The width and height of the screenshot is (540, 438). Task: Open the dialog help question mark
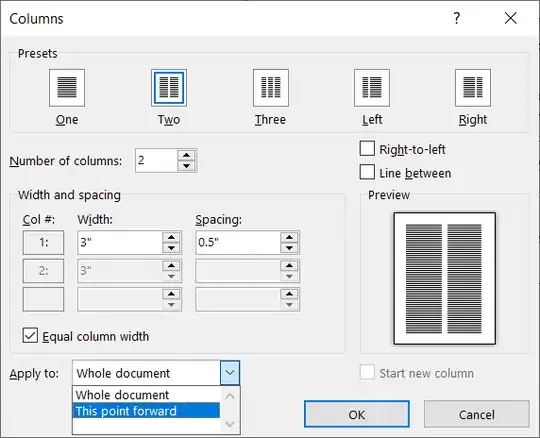click(457, 18)
